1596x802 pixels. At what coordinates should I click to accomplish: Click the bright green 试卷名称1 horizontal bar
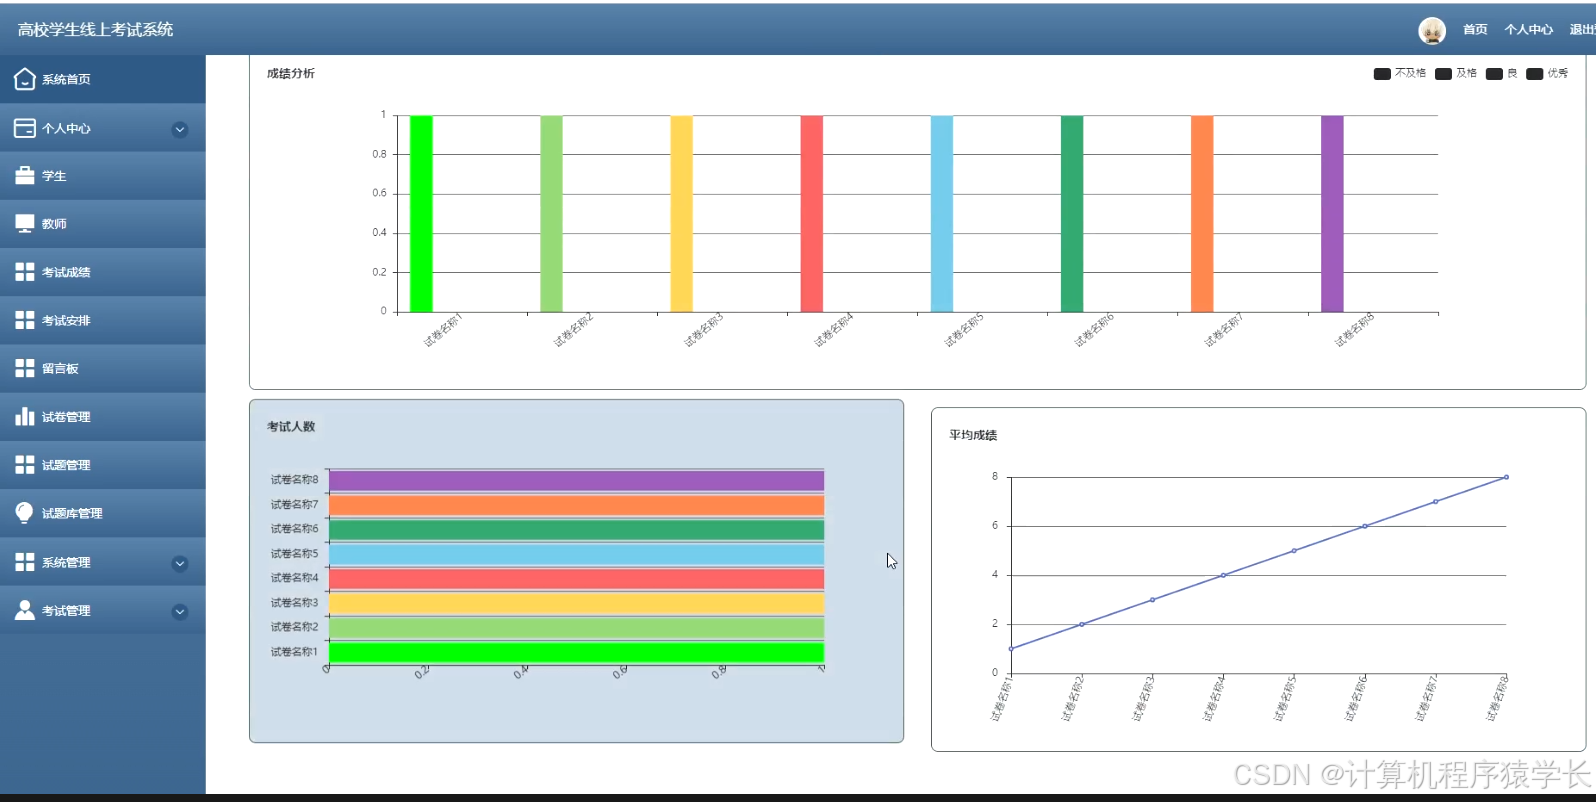[x=576, y=652]
